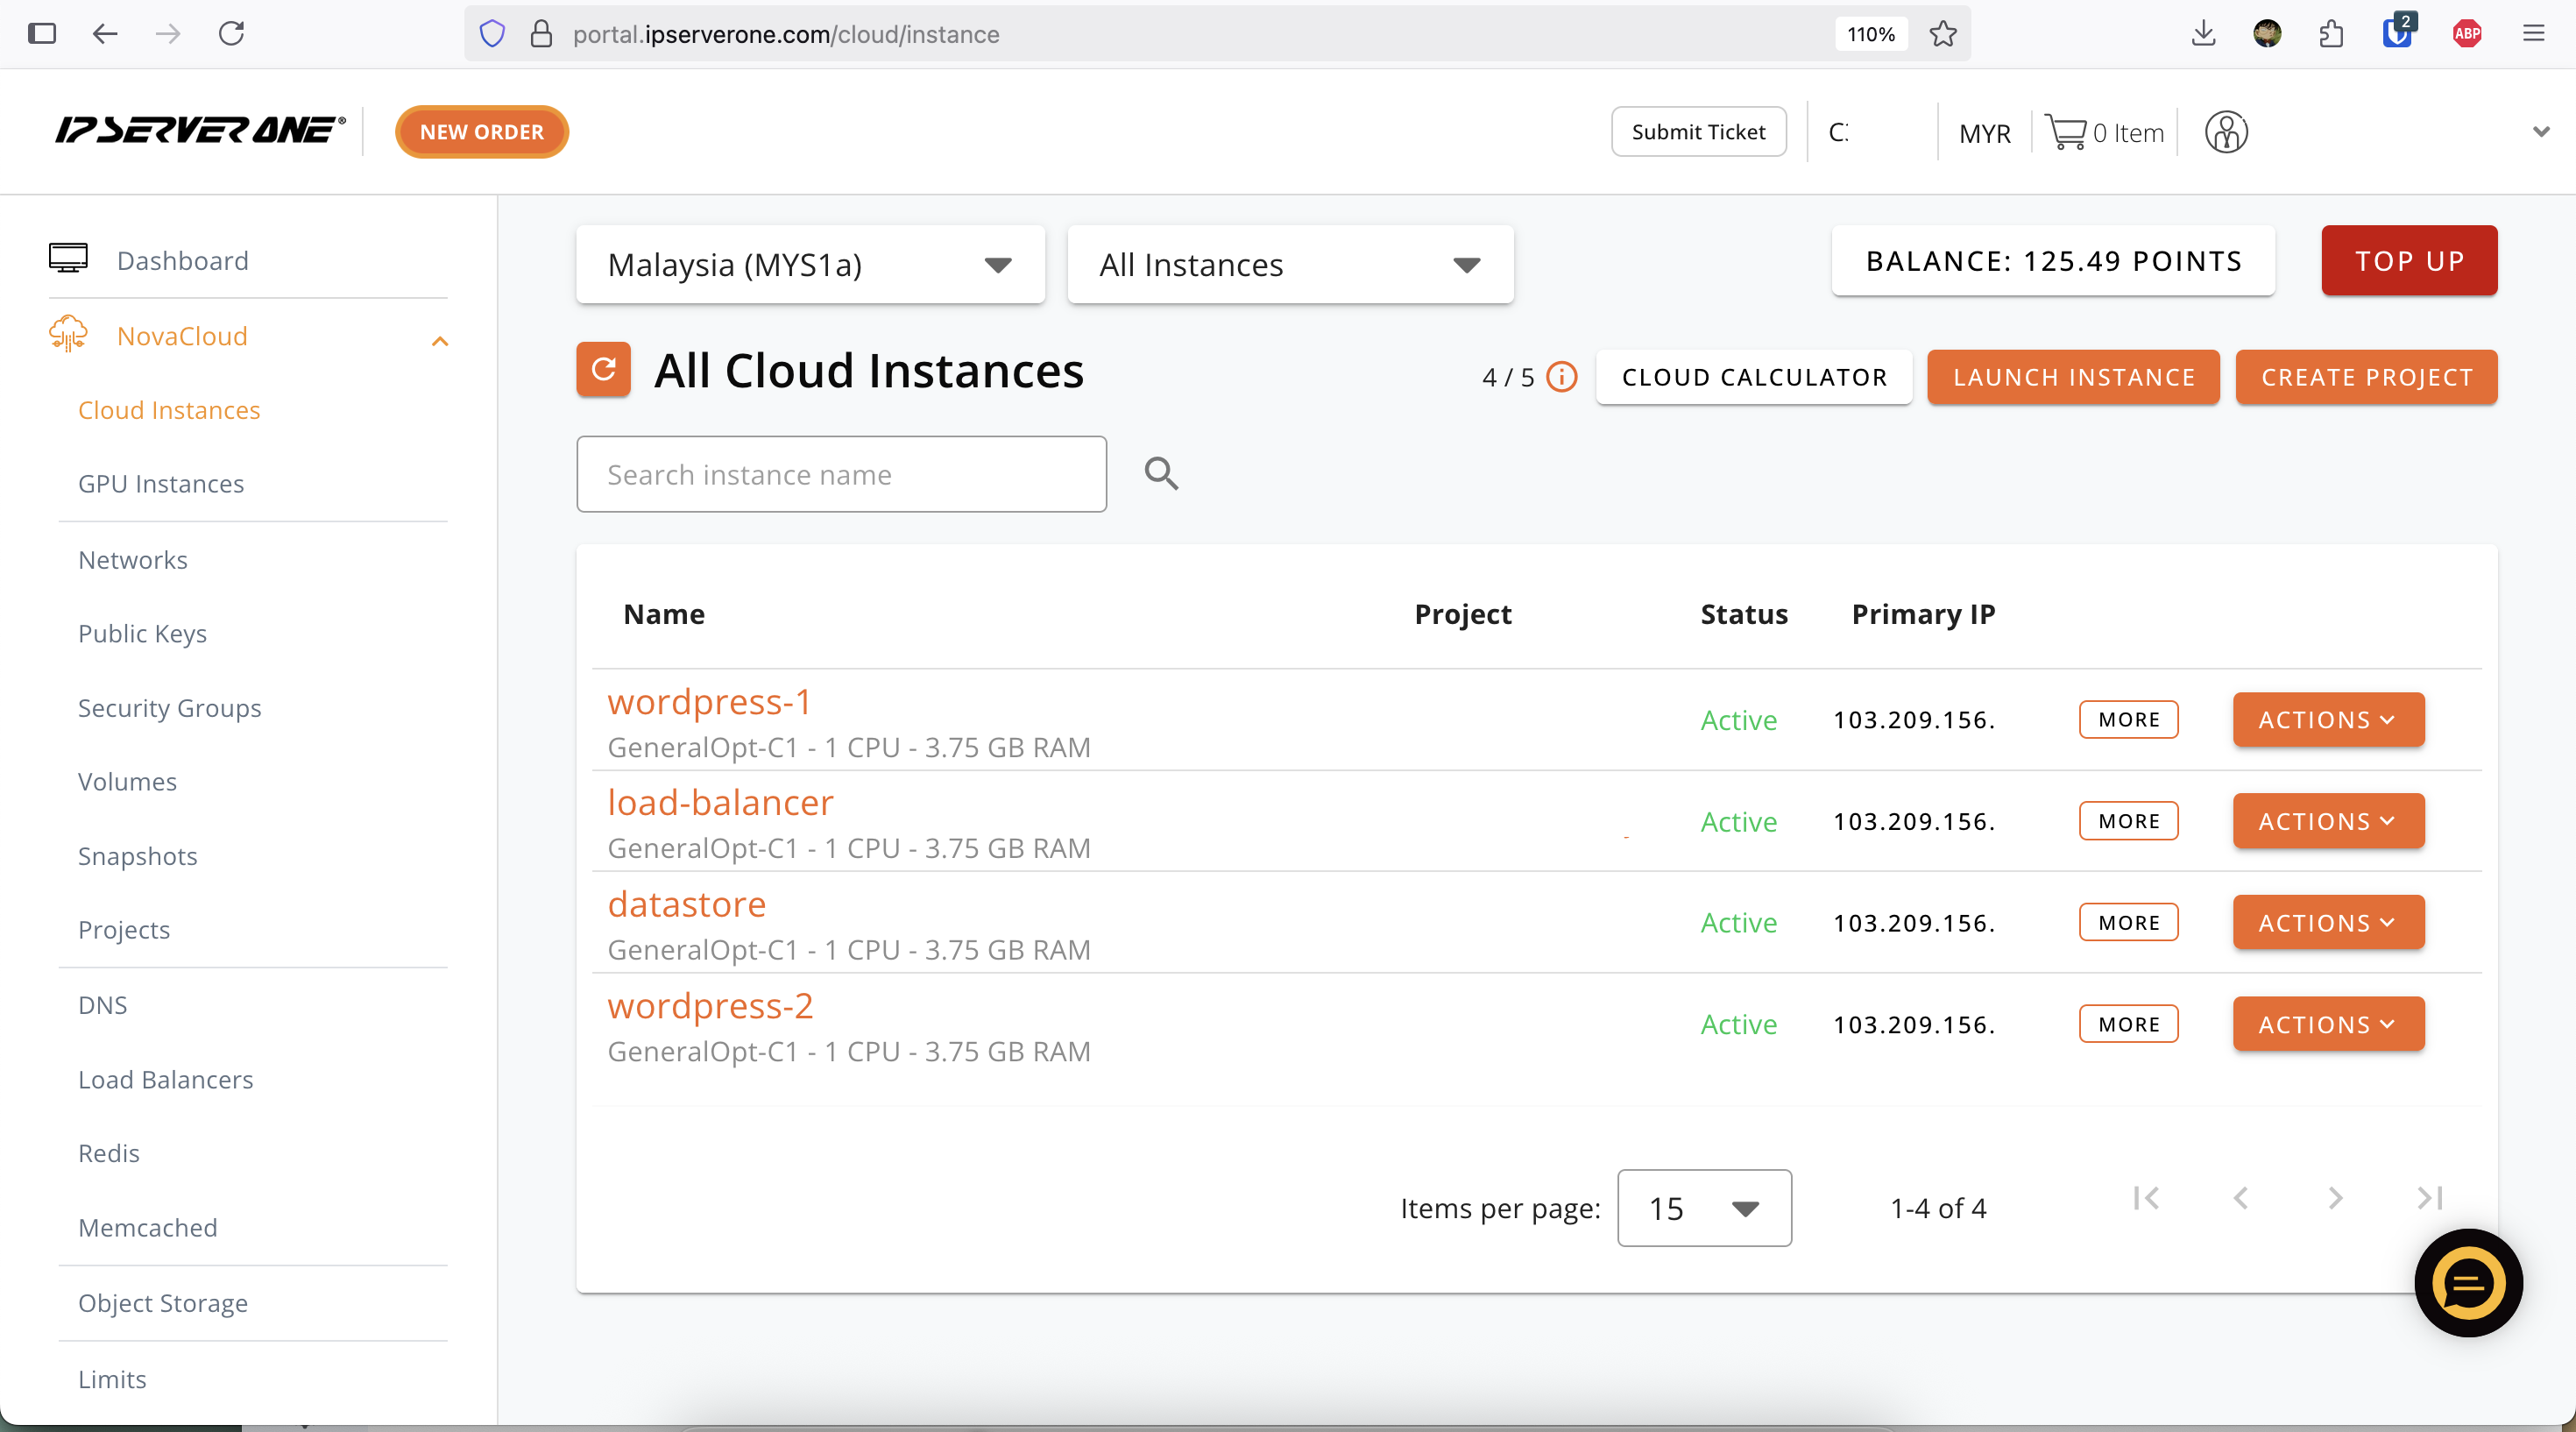Open the CLOUD CALCULATOR
Viewport: 2576px width, 1432px height.
point(1754,377)
